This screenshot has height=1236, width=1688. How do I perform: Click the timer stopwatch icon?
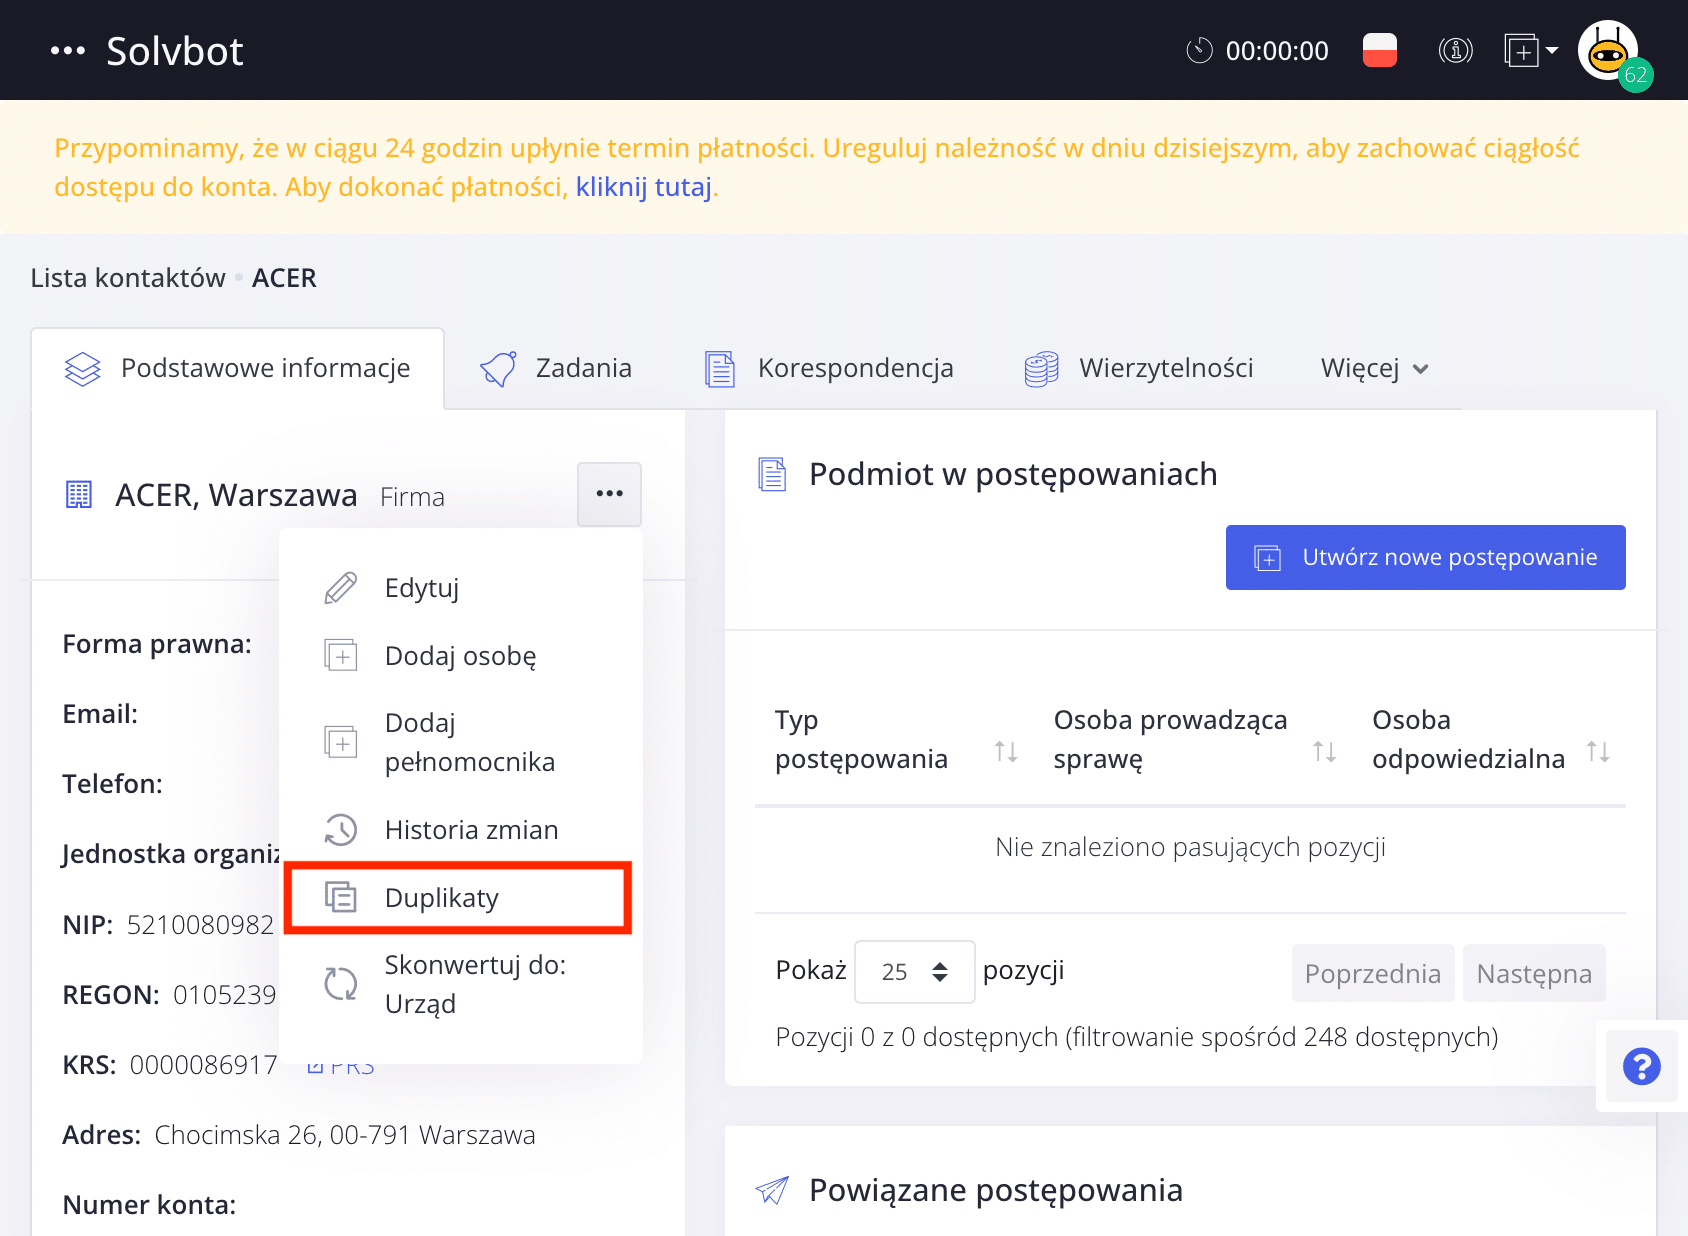tap(1199, 50)
